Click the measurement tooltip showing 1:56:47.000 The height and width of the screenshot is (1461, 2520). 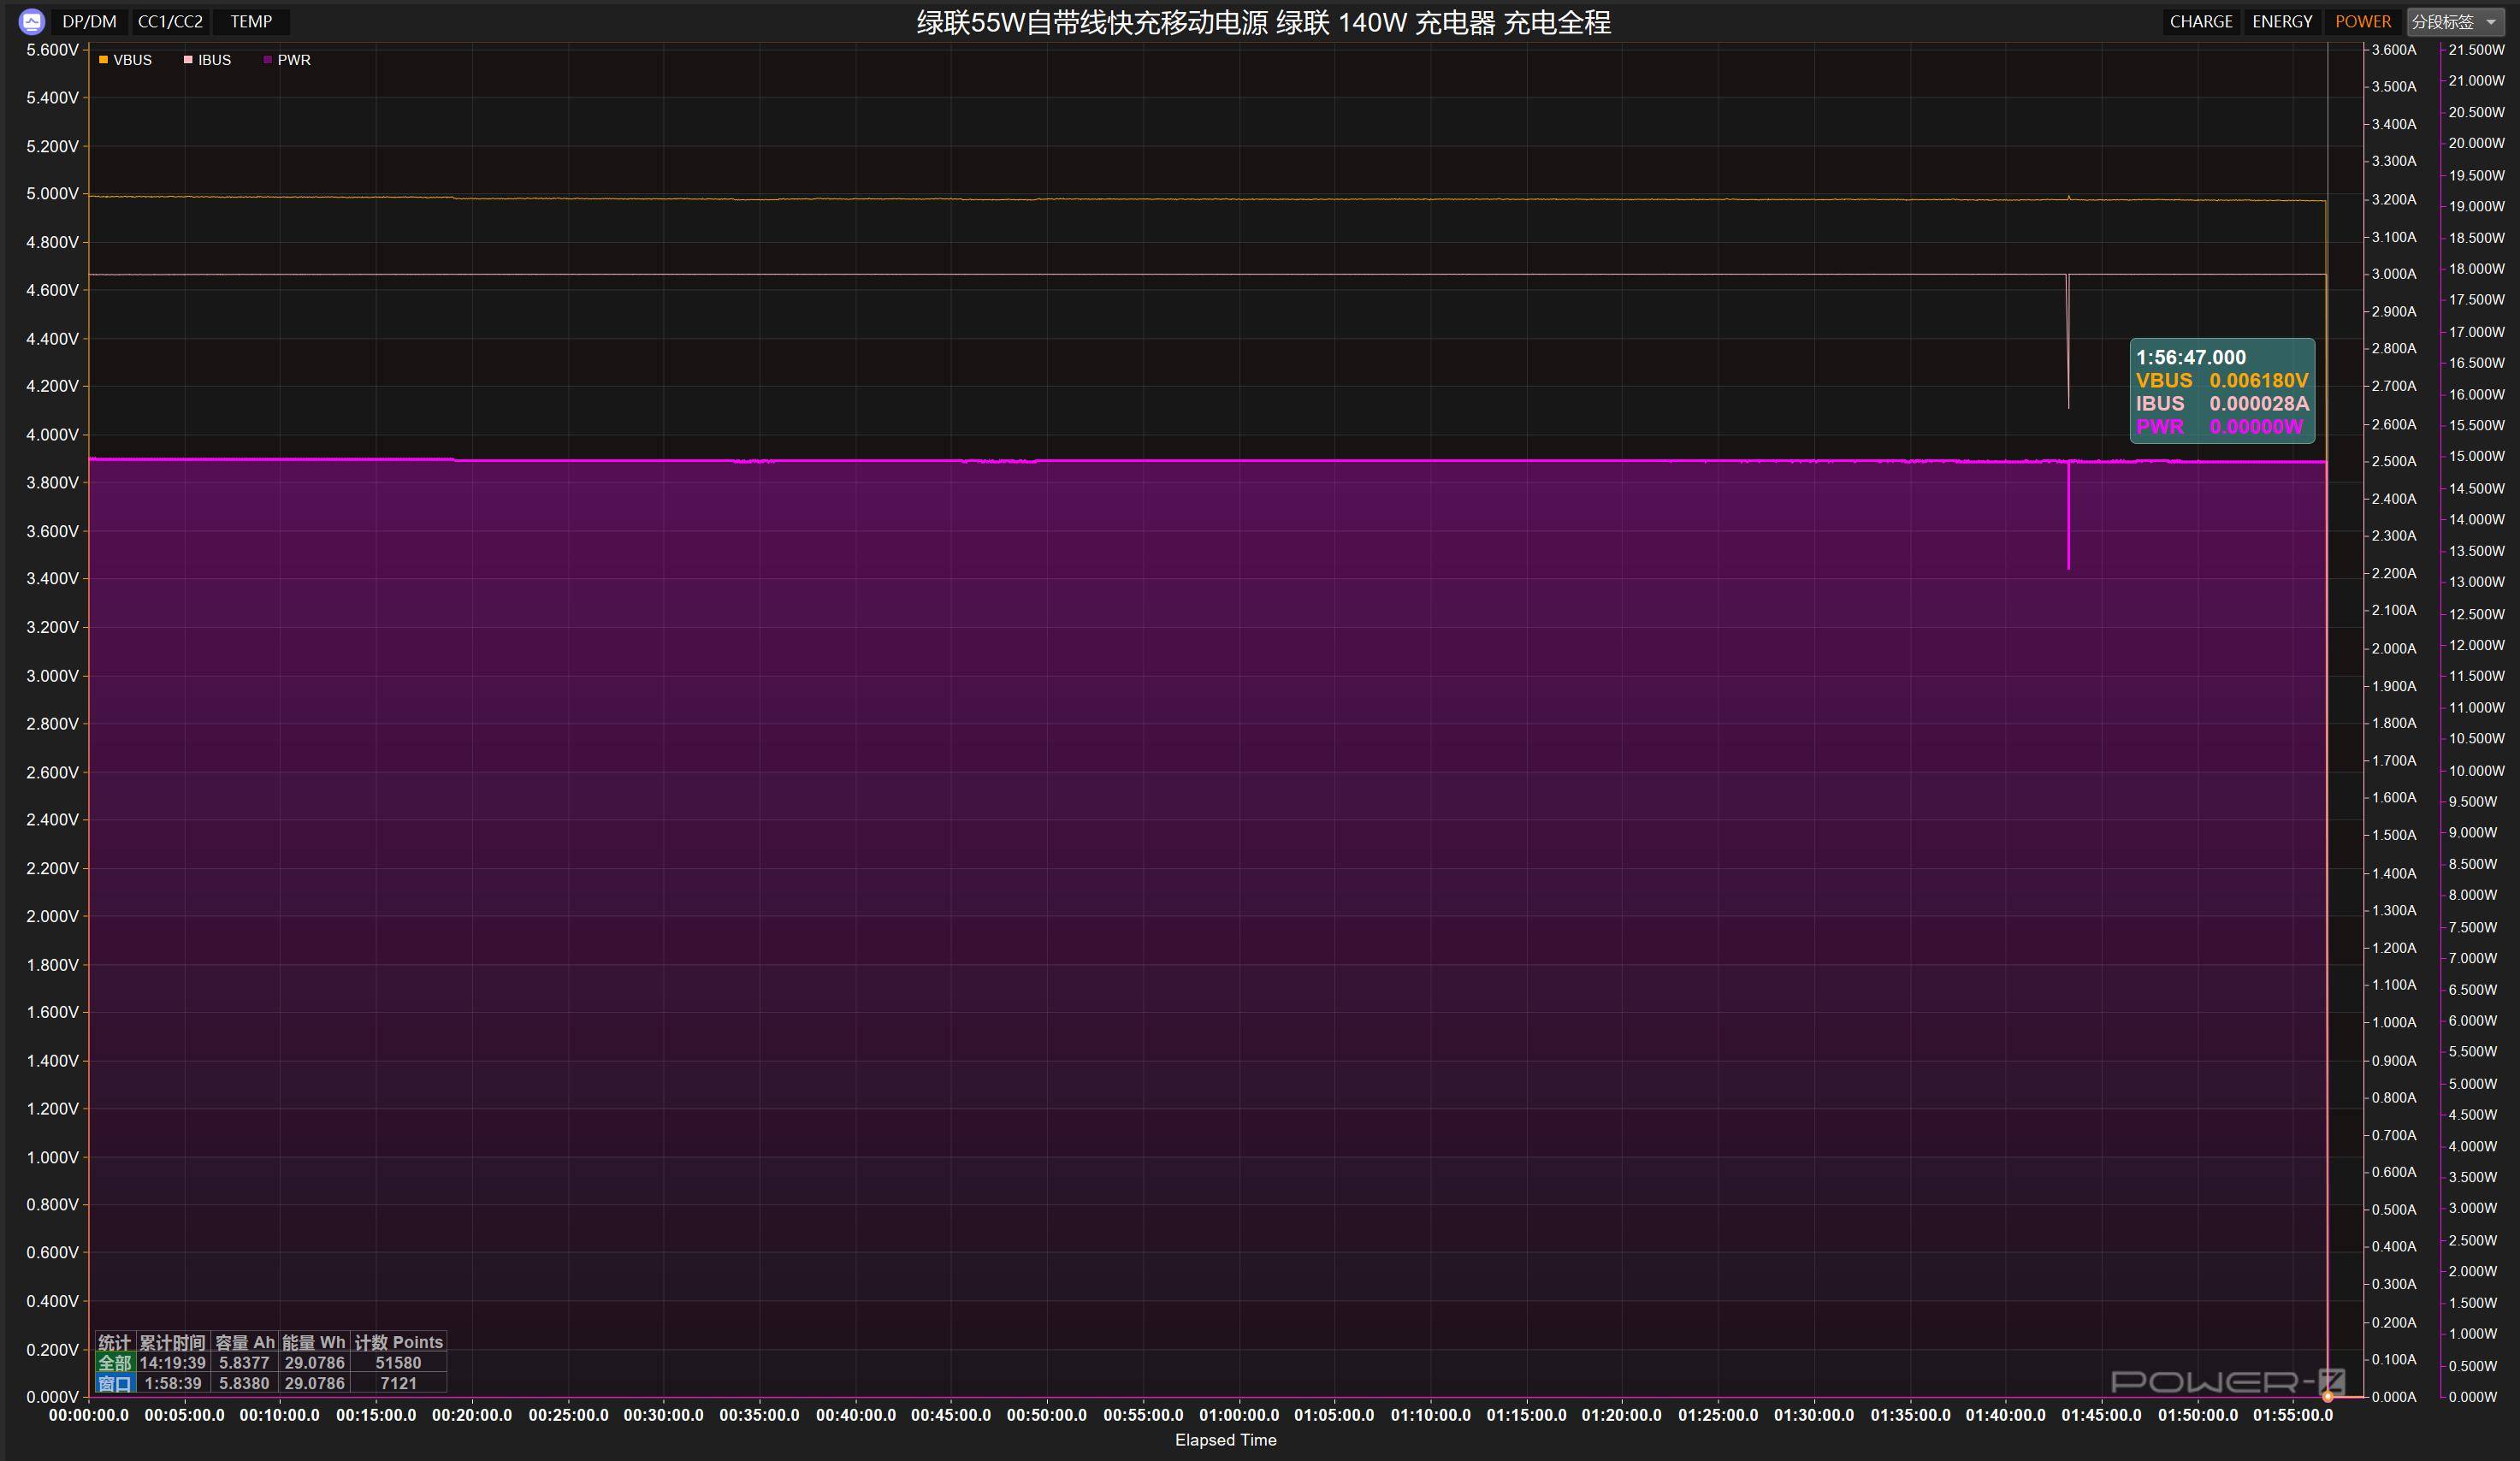2221,391
